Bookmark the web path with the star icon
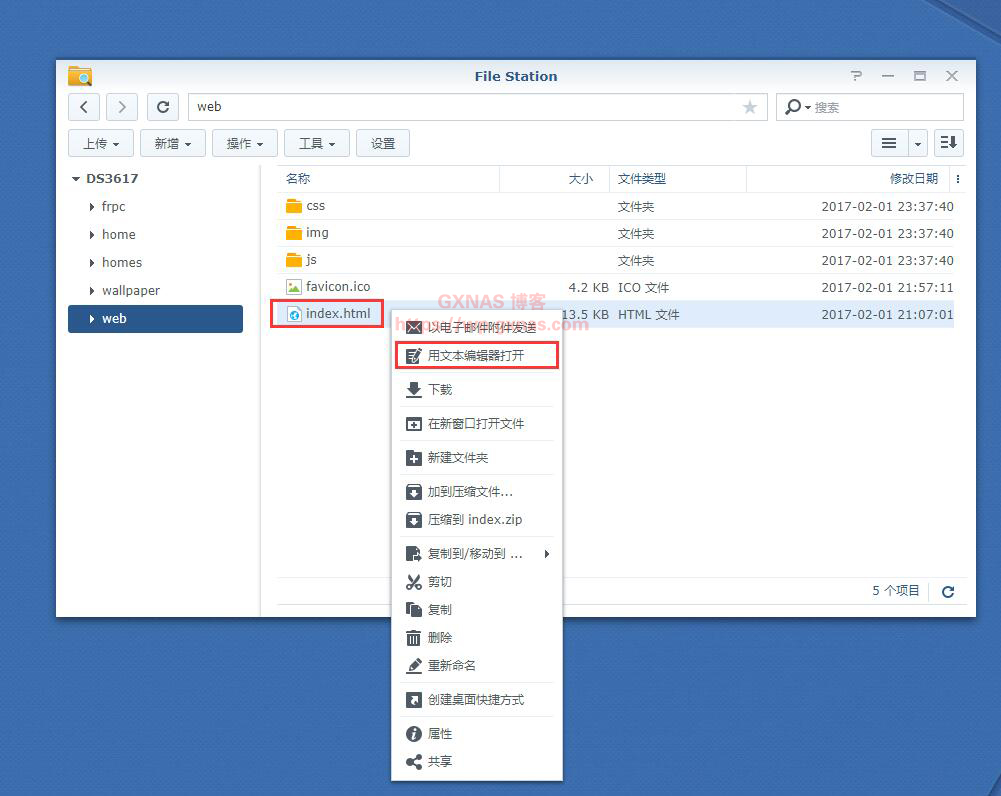Image resolution: width=1001 pixels, height=796 pixels. [749, 107]
